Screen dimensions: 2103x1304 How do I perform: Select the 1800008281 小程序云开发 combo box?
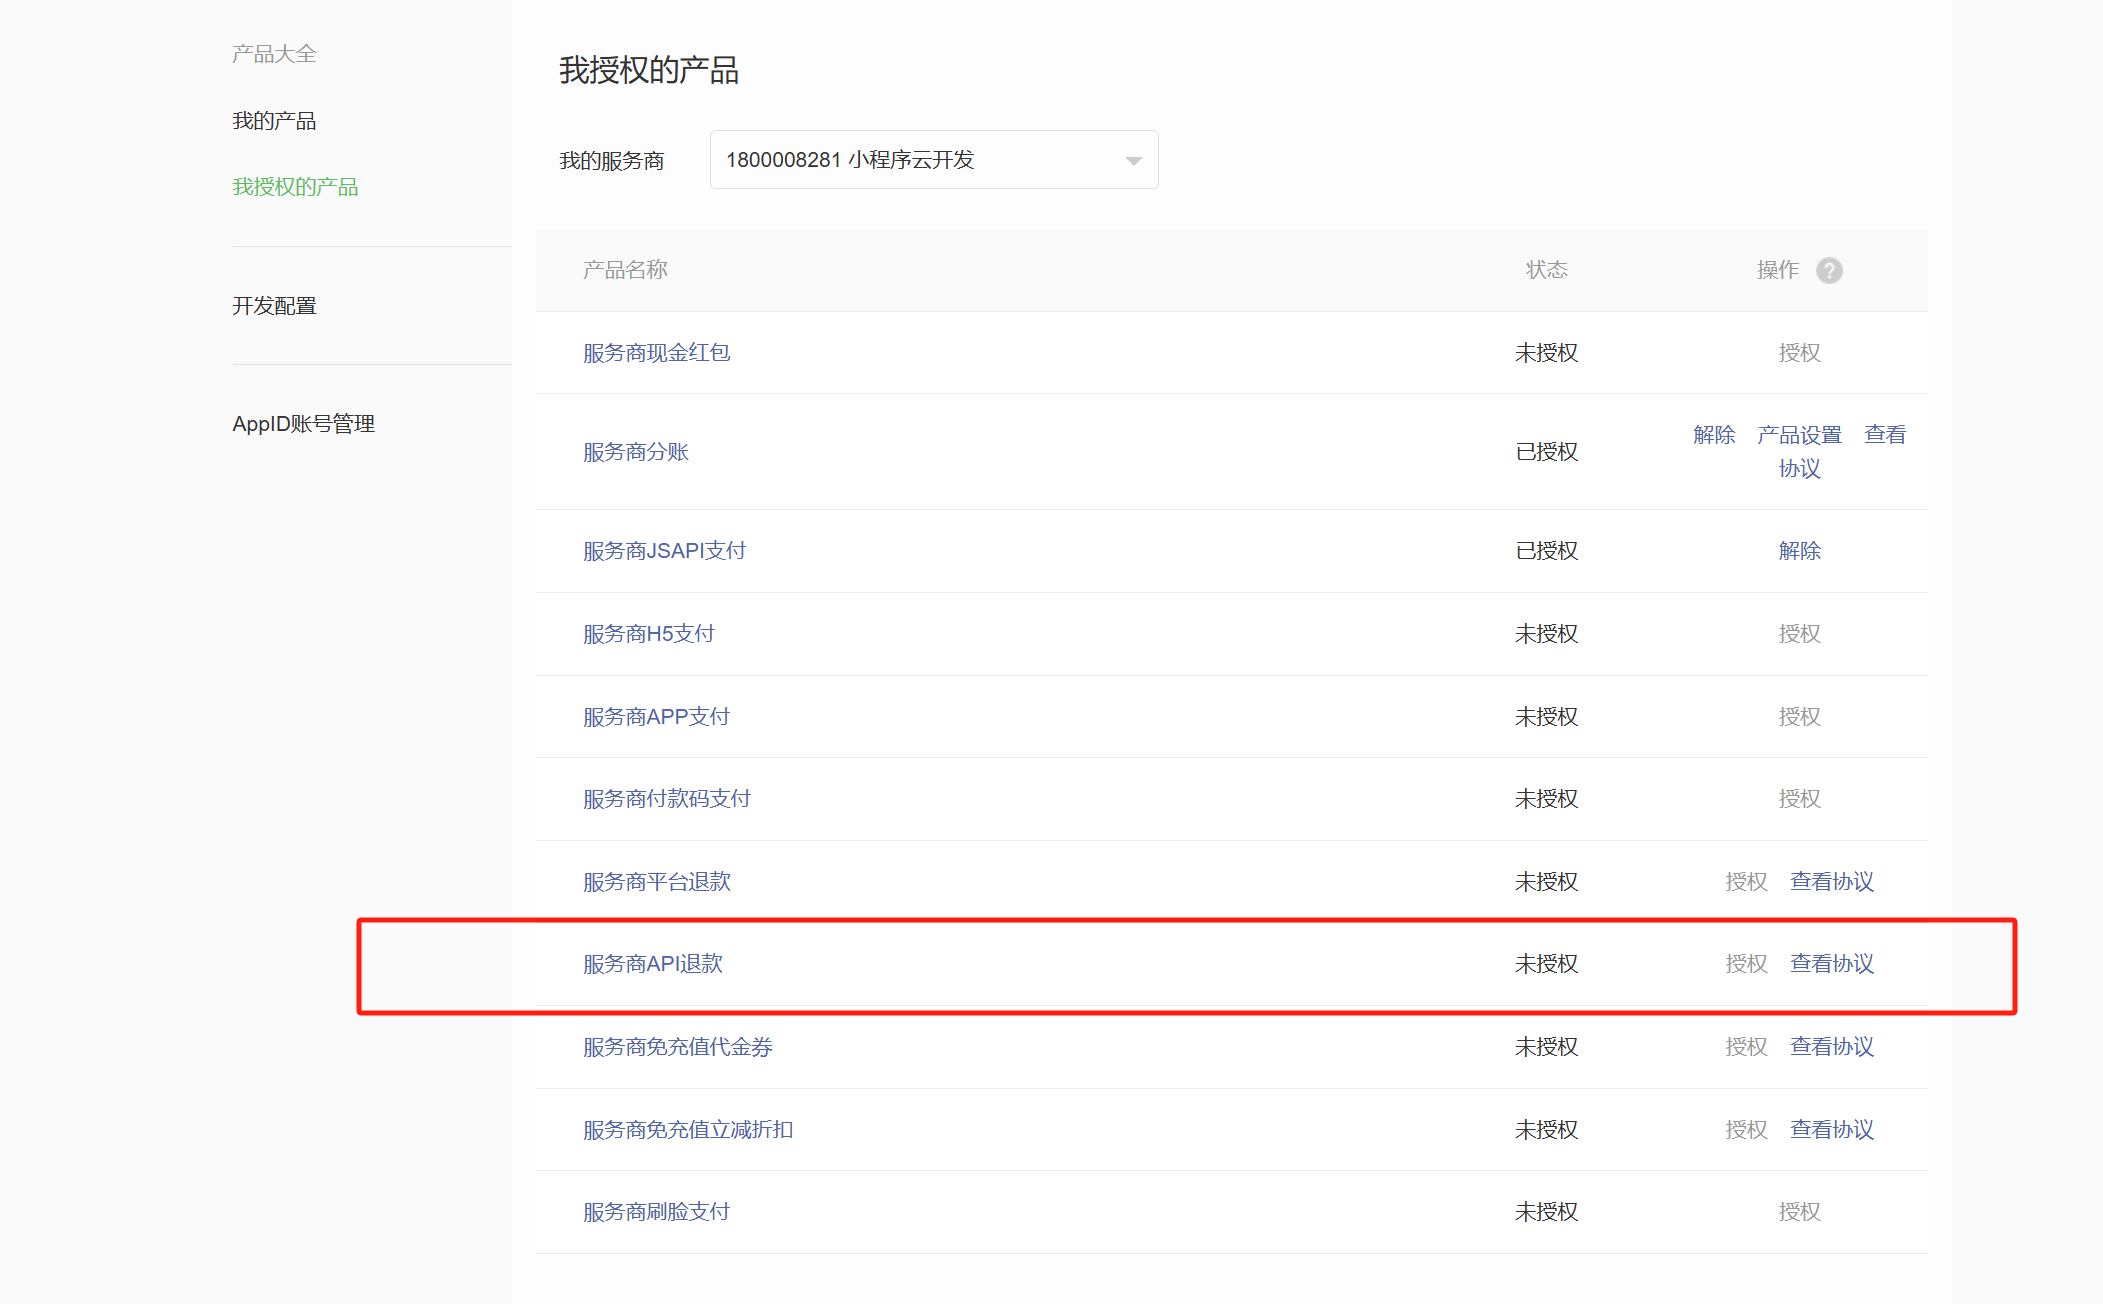[x=933, y=160]
